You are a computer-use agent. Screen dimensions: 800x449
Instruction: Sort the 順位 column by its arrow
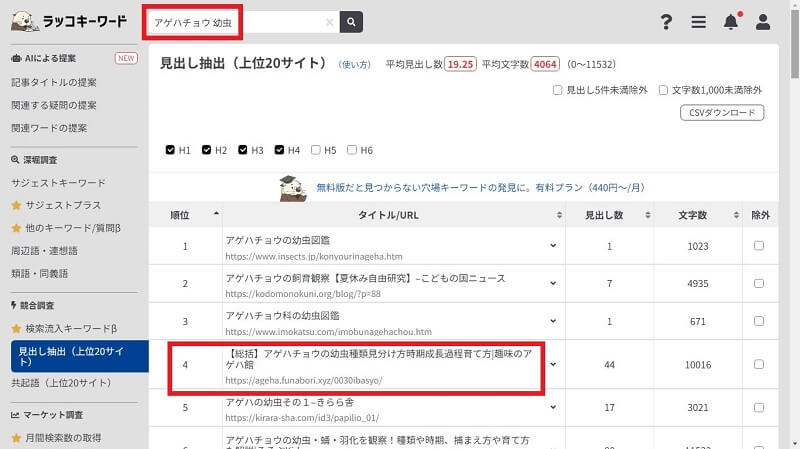click(x=216, y=214)
